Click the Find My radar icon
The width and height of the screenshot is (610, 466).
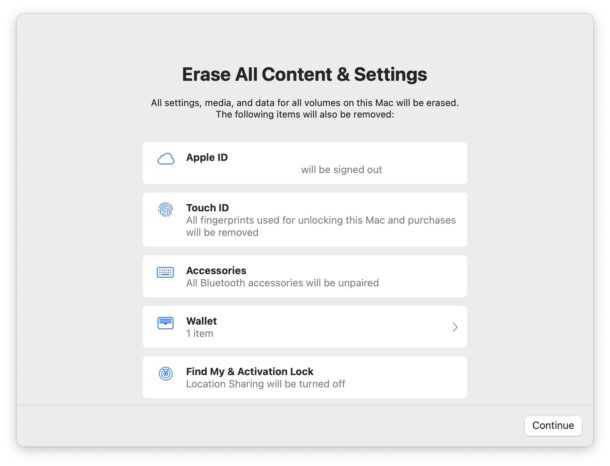tap(165, 373)
